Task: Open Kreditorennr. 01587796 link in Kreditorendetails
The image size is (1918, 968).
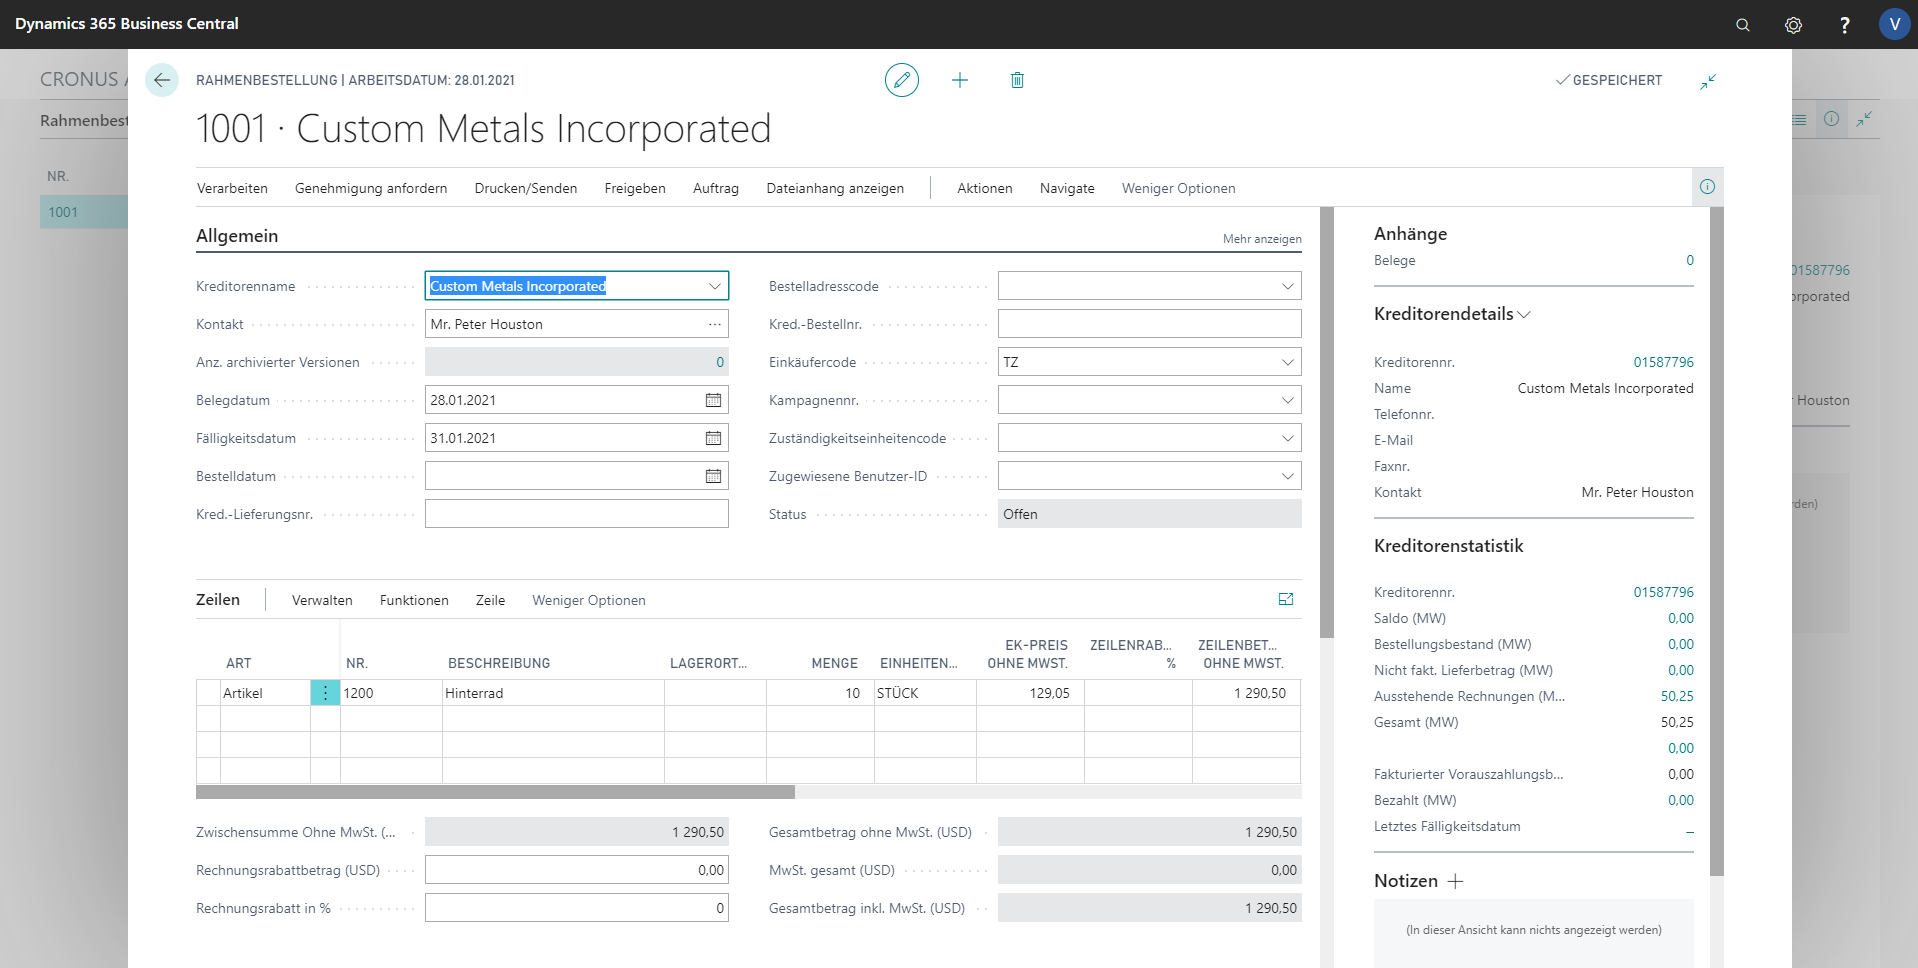Action: pyautogui.click(x=1663, y=362)
